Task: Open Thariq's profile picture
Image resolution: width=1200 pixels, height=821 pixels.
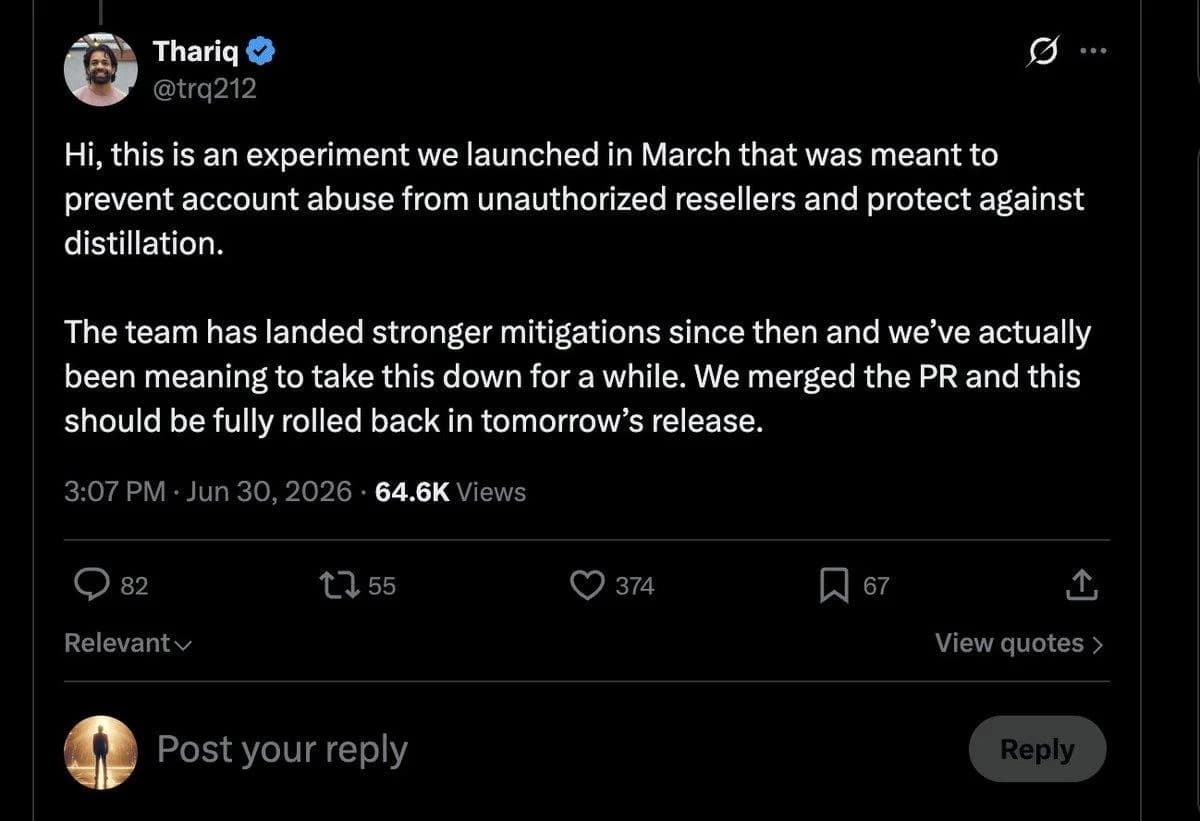Action: (x=101, y=69)
